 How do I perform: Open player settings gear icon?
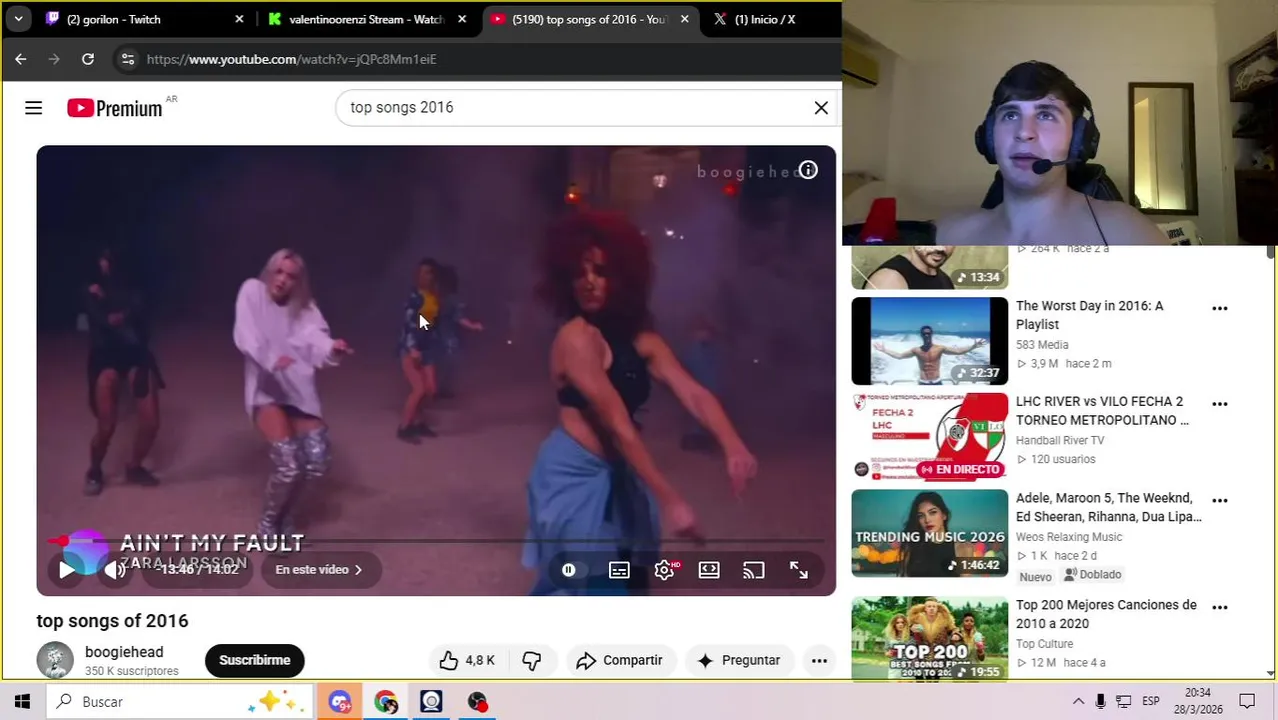664,570
